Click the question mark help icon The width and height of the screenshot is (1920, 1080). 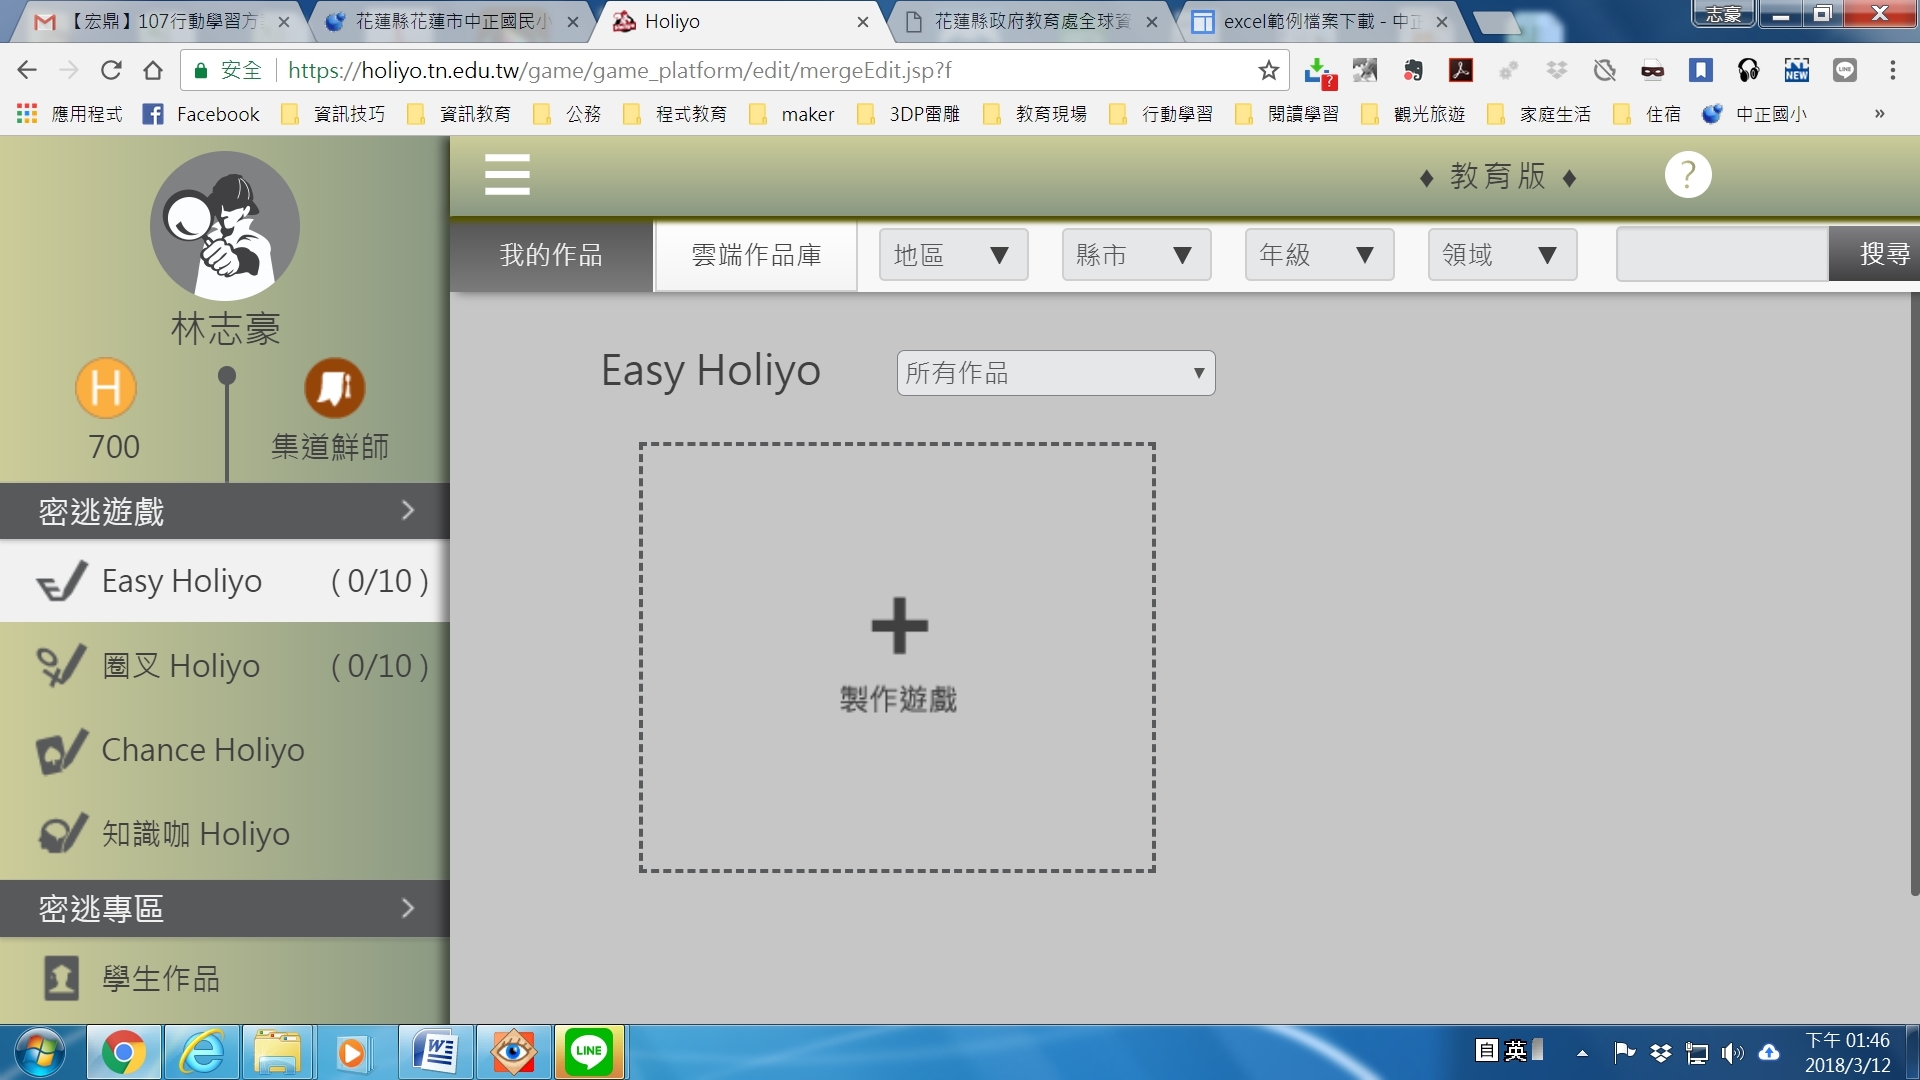click(1687, 175)
